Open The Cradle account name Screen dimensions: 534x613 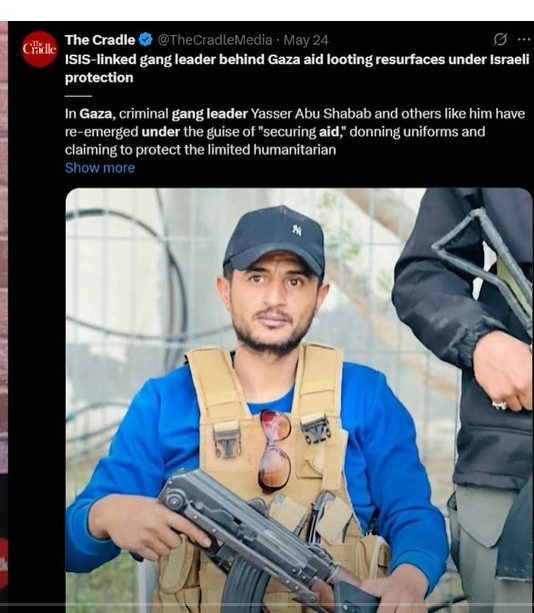(x=100, y=40)
